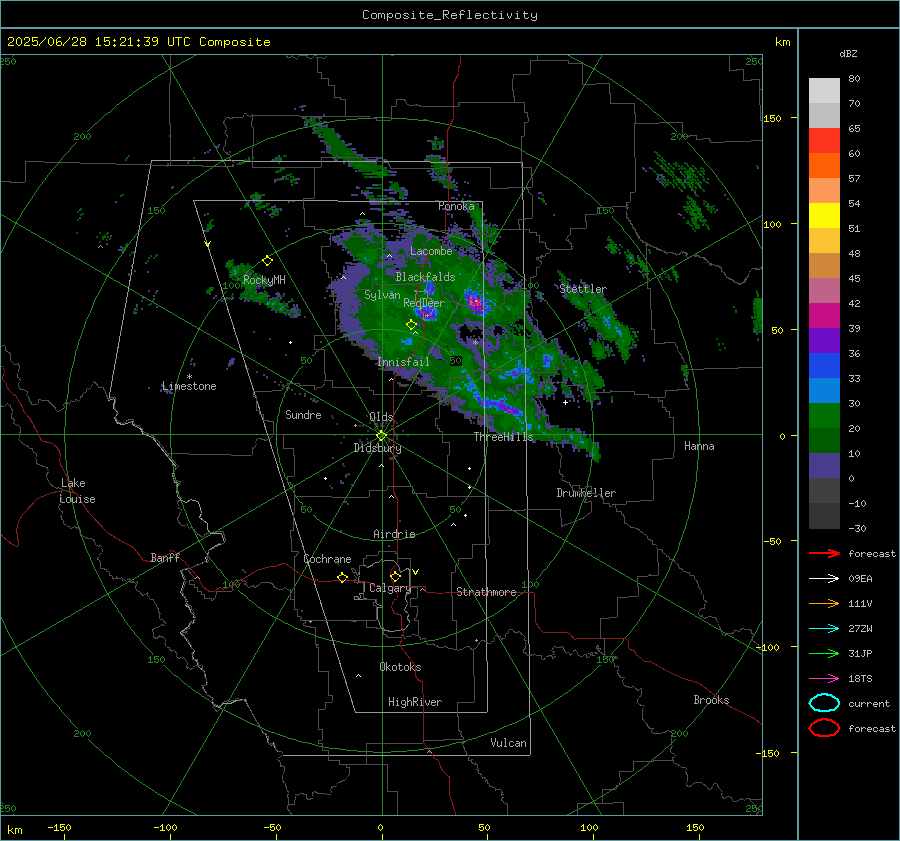Select the blue 33-36 dBZ swatch

coord(824,366)
